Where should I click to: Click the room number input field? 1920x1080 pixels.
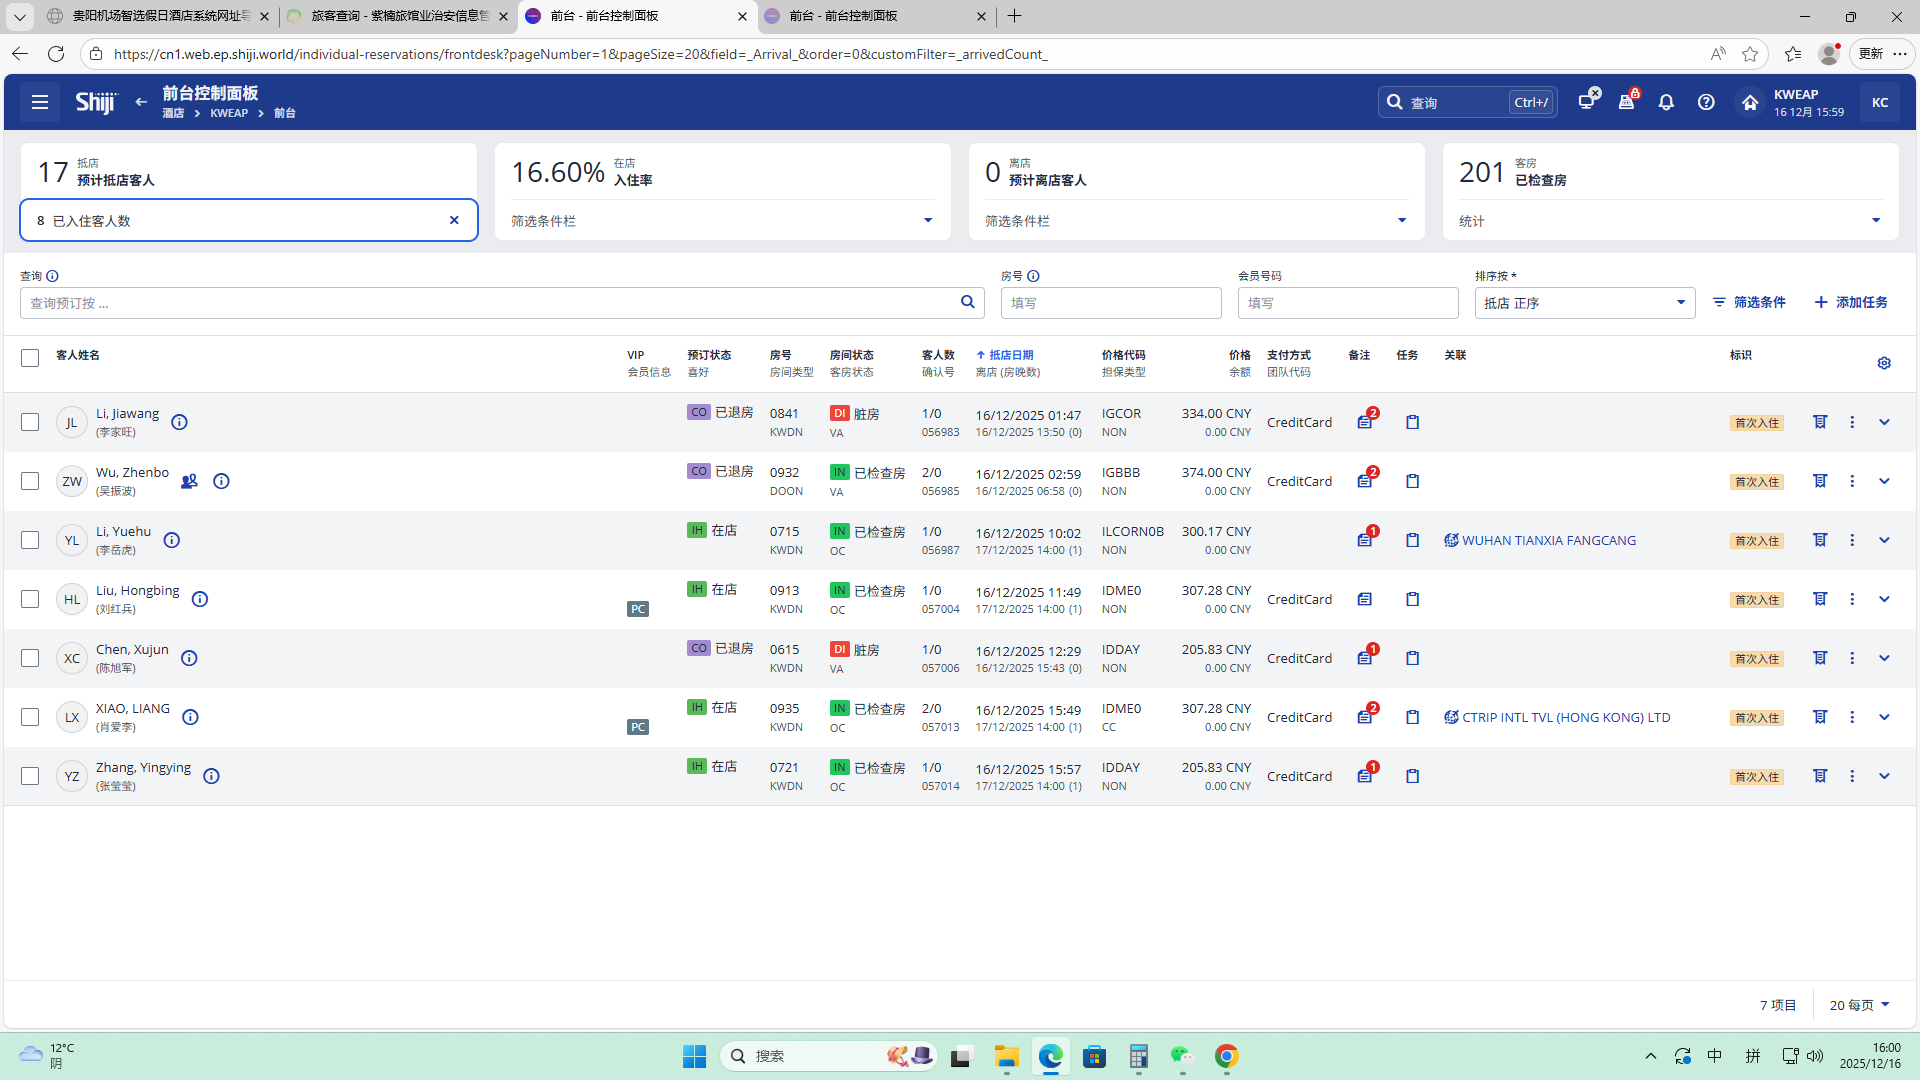pyautogui.click(x=1110, y=303)
